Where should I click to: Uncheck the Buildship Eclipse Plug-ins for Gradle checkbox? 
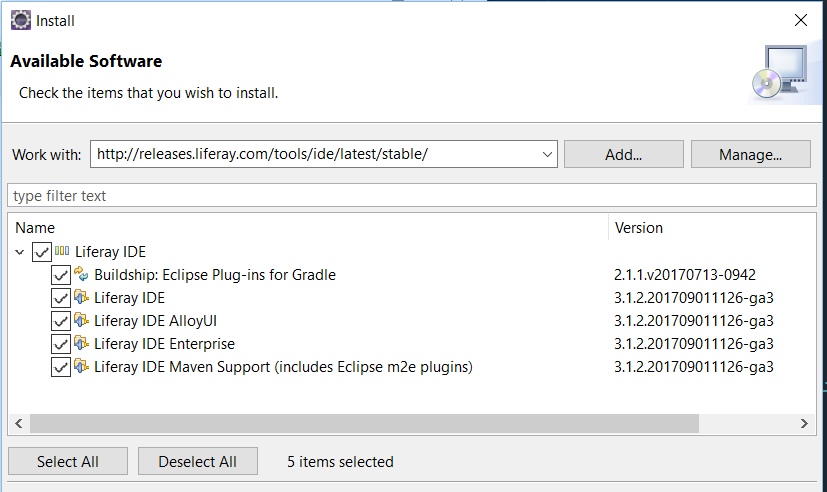click(x=61, y=275)
